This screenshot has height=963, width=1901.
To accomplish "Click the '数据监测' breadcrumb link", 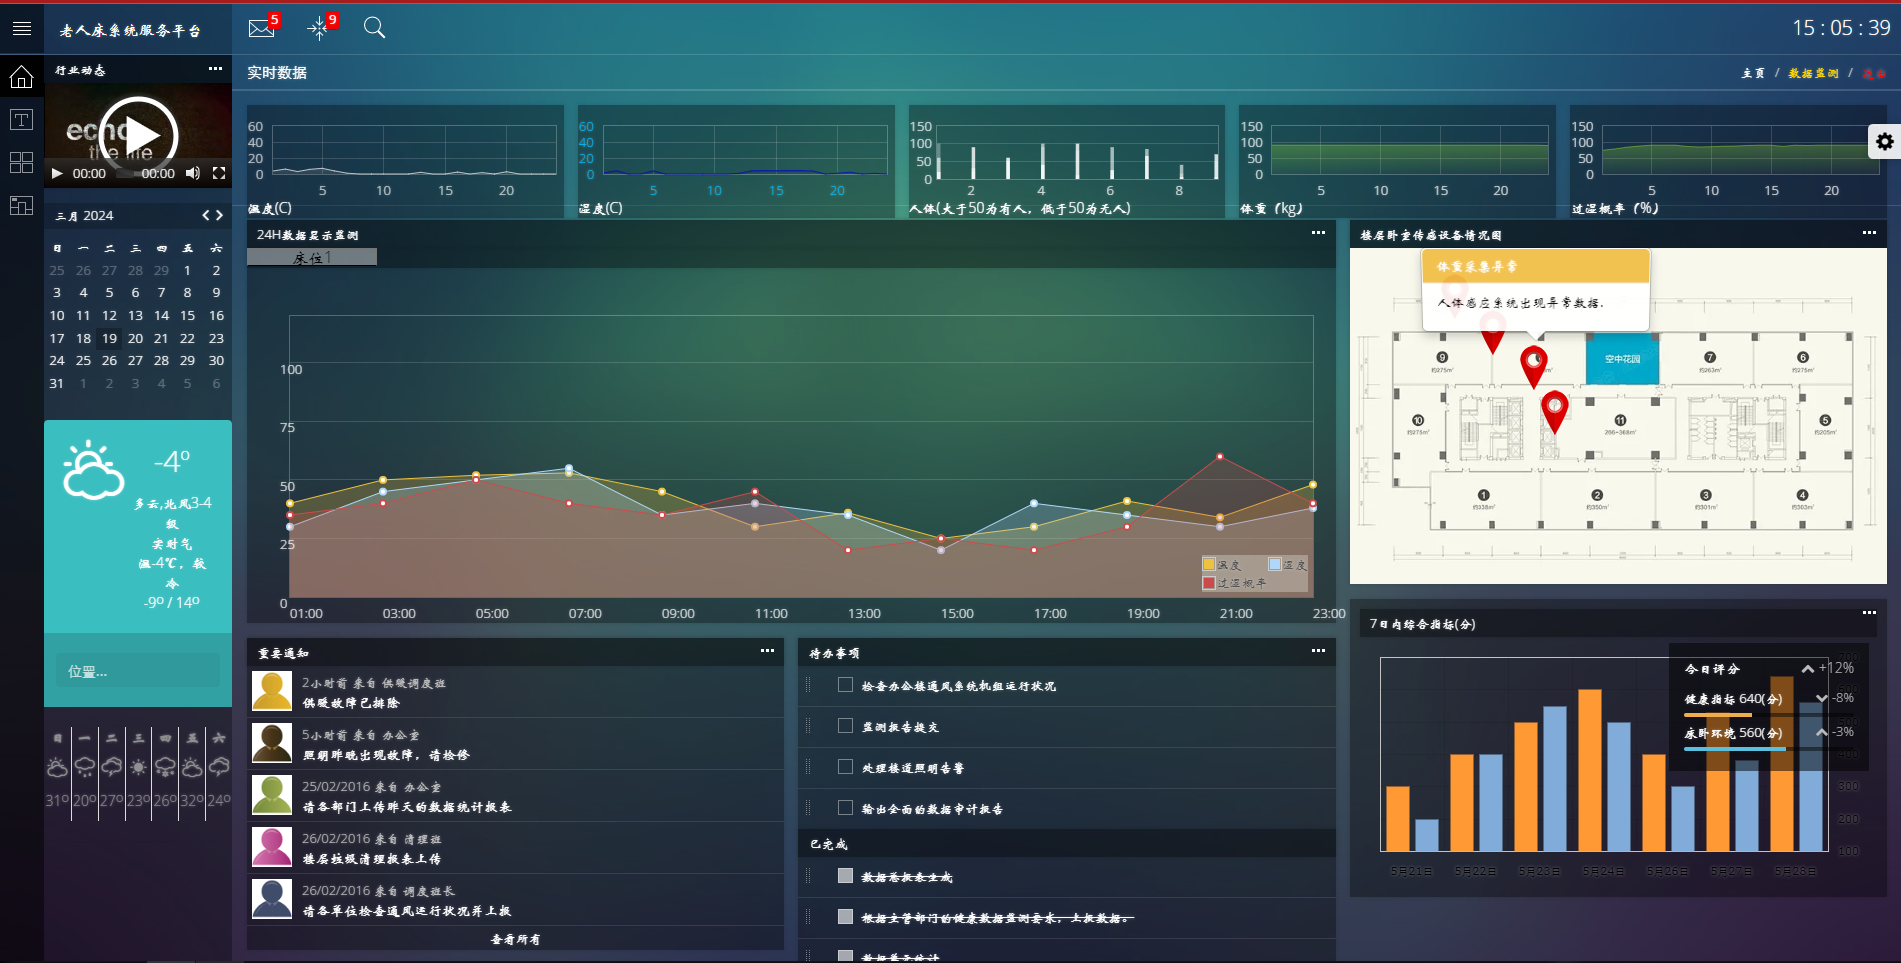I will 1812,73.
